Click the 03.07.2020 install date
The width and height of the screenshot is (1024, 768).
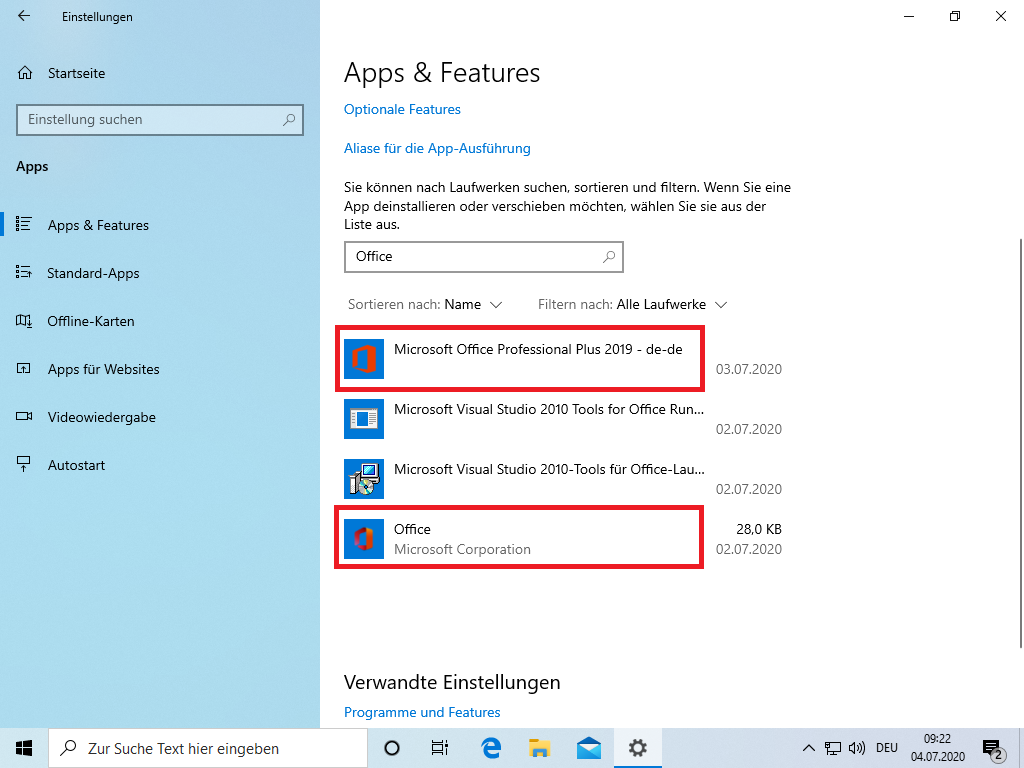click(x=748, y=369)
